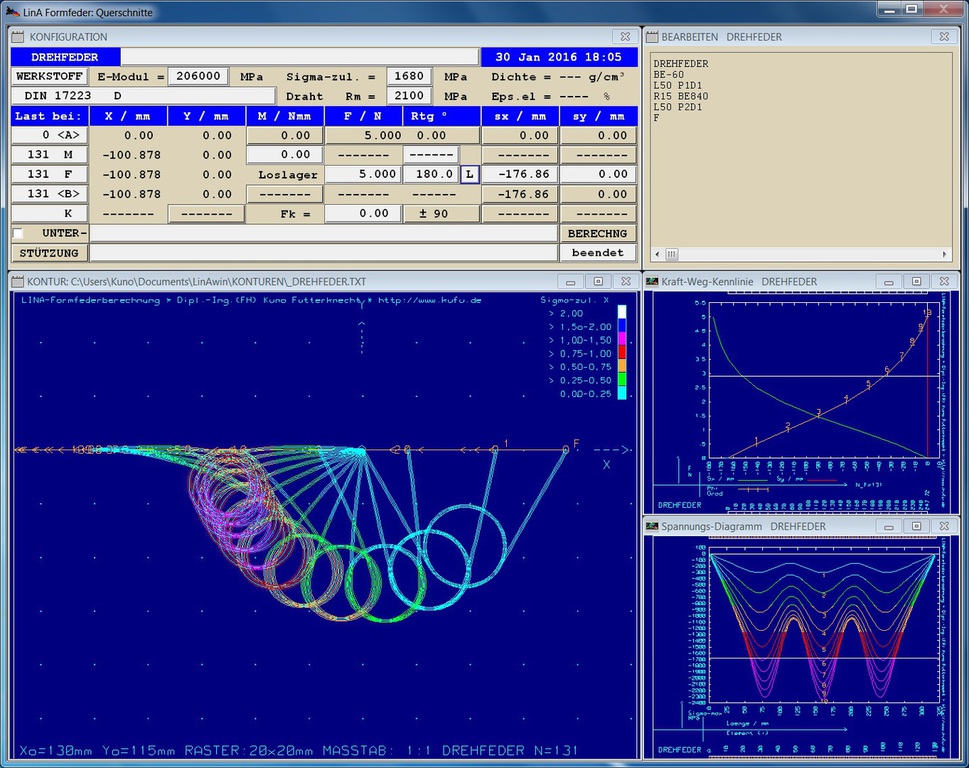Maximize the Spannungs-Diagramm window

(x=916, y=526)
